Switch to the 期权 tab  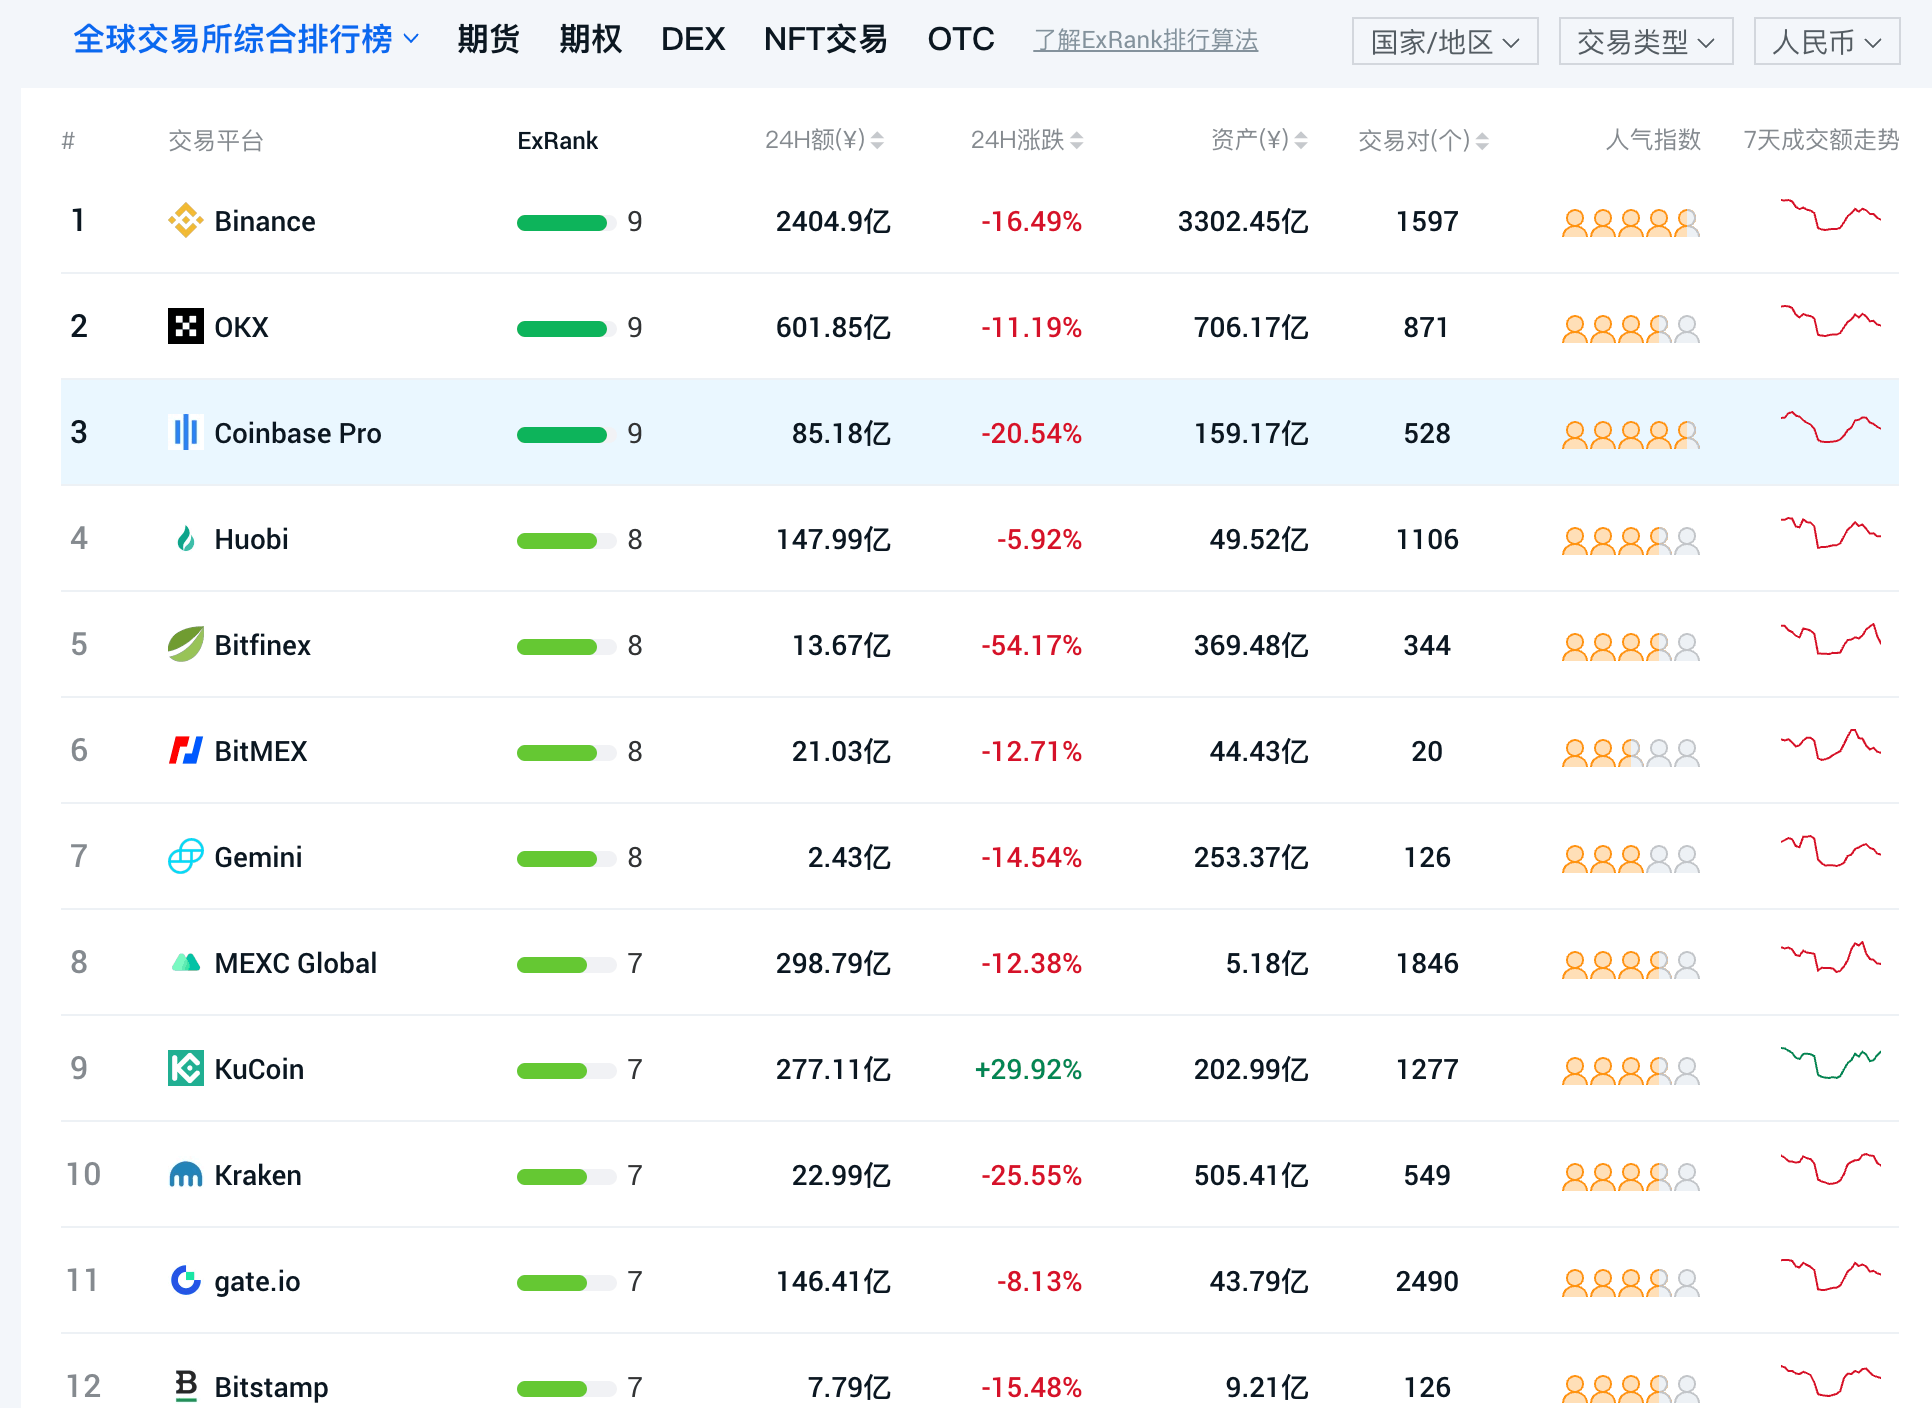click(x=591, y=39)
